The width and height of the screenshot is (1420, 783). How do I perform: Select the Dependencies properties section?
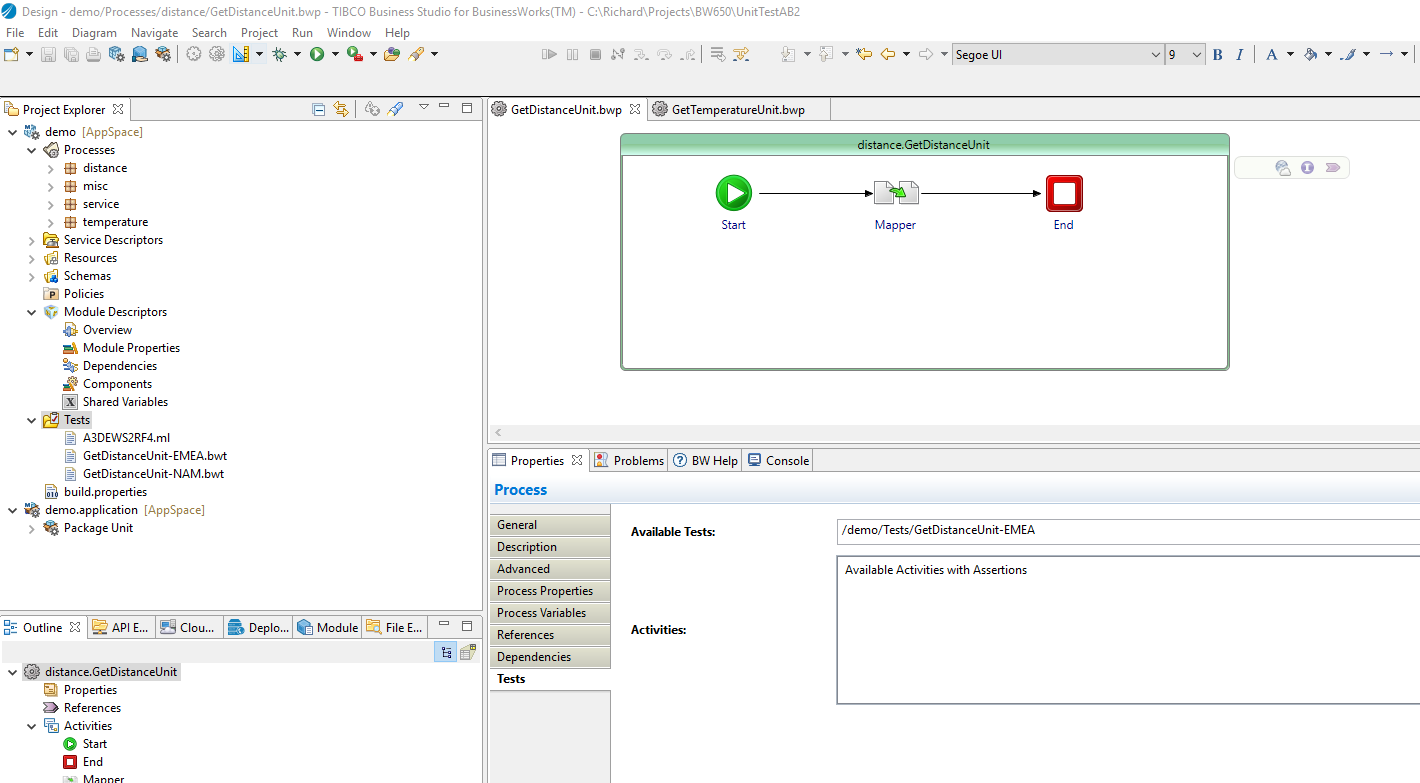coord(550,657)
